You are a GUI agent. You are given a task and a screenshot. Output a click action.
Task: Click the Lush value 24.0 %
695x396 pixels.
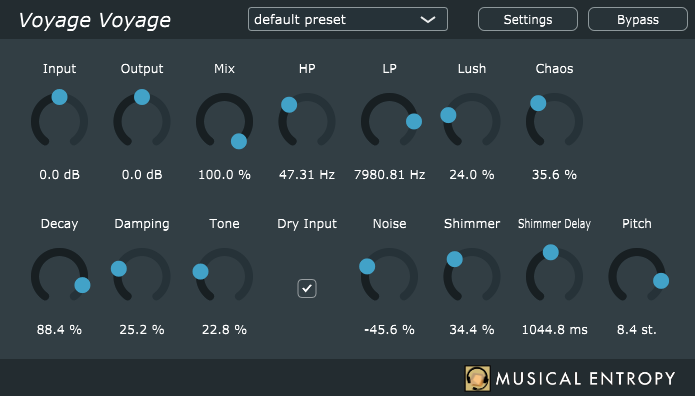click(x=472, y=175)
